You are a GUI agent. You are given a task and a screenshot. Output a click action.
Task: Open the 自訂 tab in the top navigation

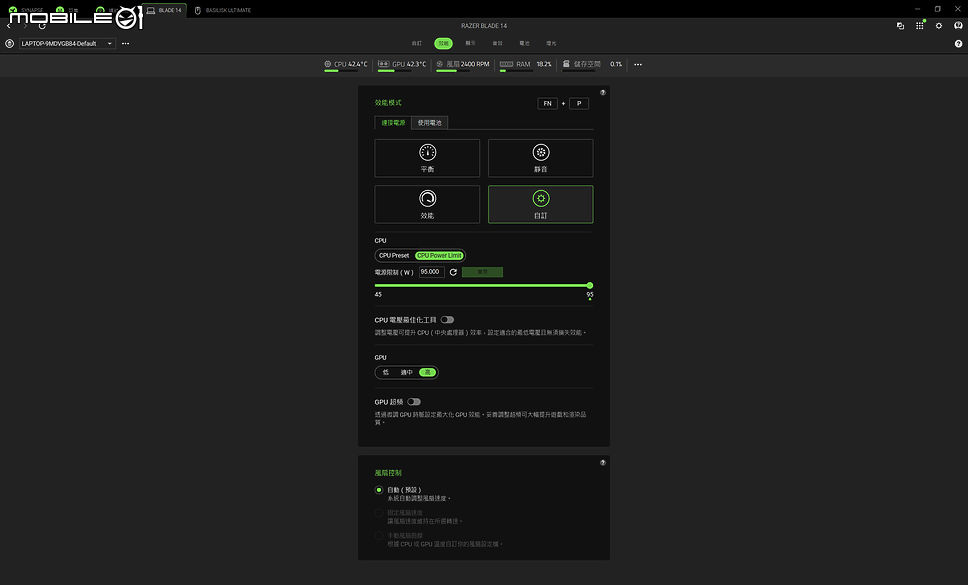click(x=417, y=43)
